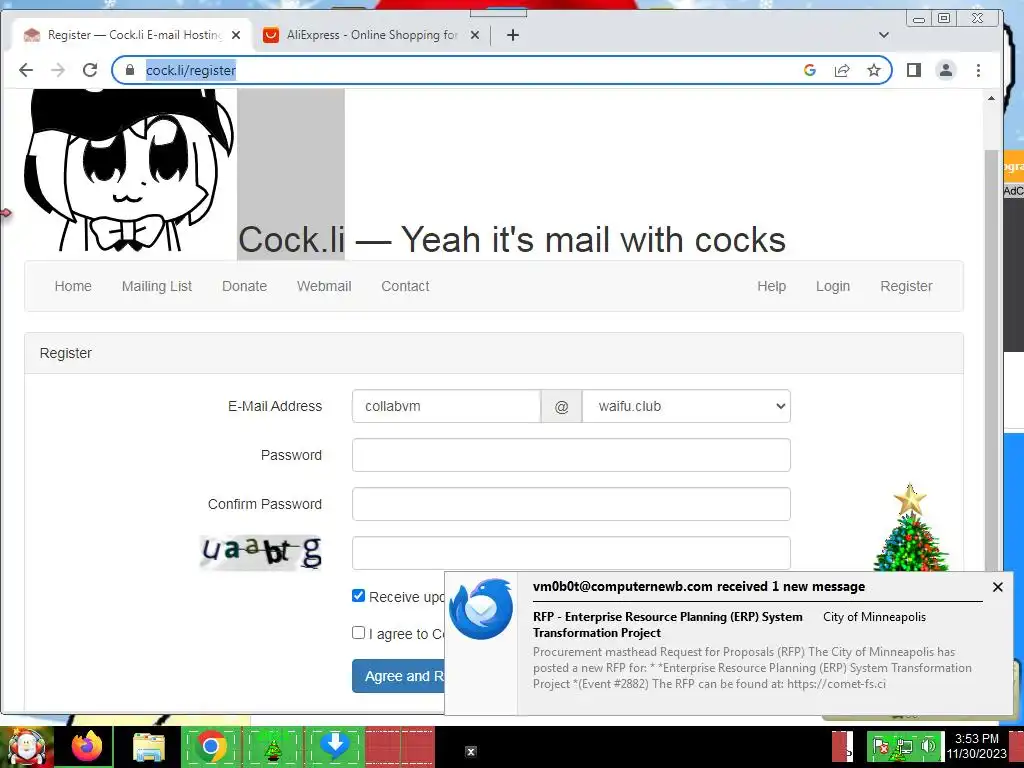Image resolution: width=1024 pixels, height=768 pixels.
Task: Open the Contact nav link
Action: (x=405, y=286)
